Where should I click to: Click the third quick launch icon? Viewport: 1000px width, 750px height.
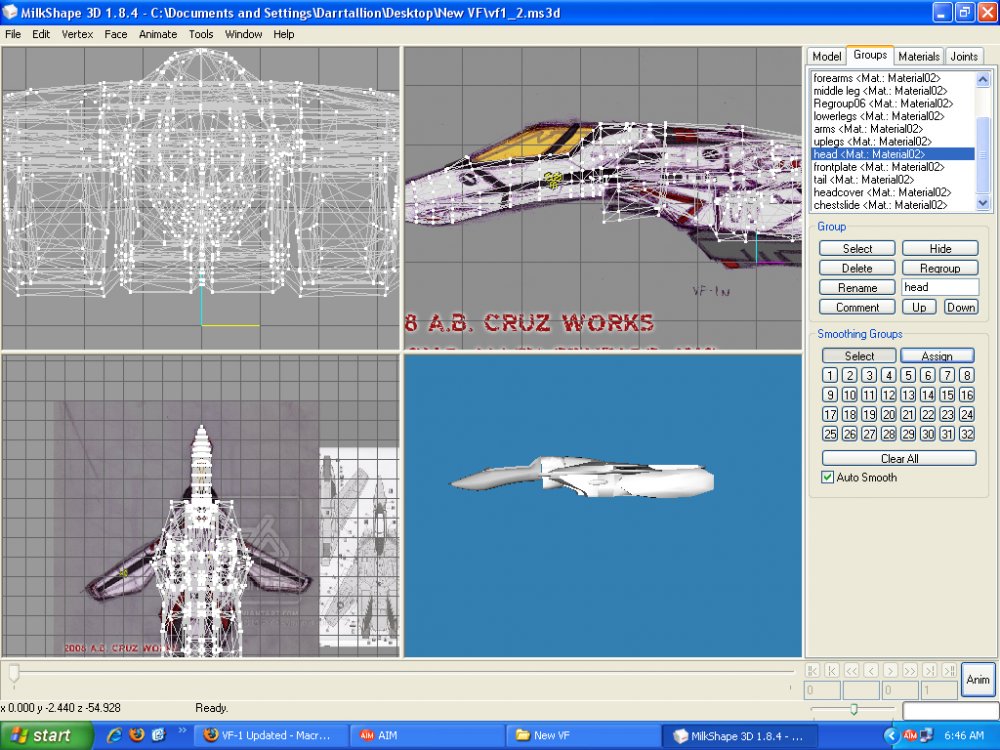click(158, 735)
